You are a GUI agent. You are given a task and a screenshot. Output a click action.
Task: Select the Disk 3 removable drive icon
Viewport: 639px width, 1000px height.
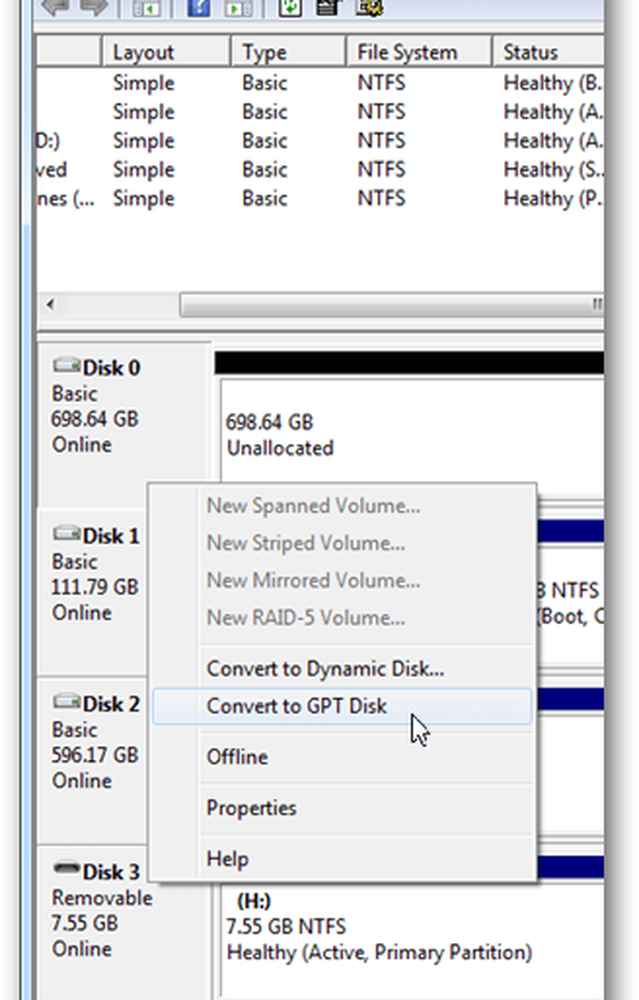tap(67, 872)
